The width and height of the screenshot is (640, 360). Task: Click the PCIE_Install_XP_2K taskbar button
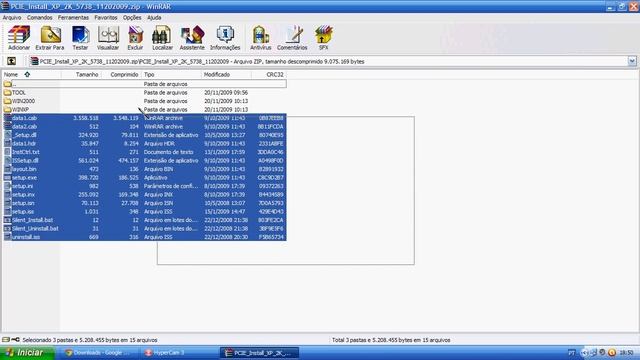(260, 353)
